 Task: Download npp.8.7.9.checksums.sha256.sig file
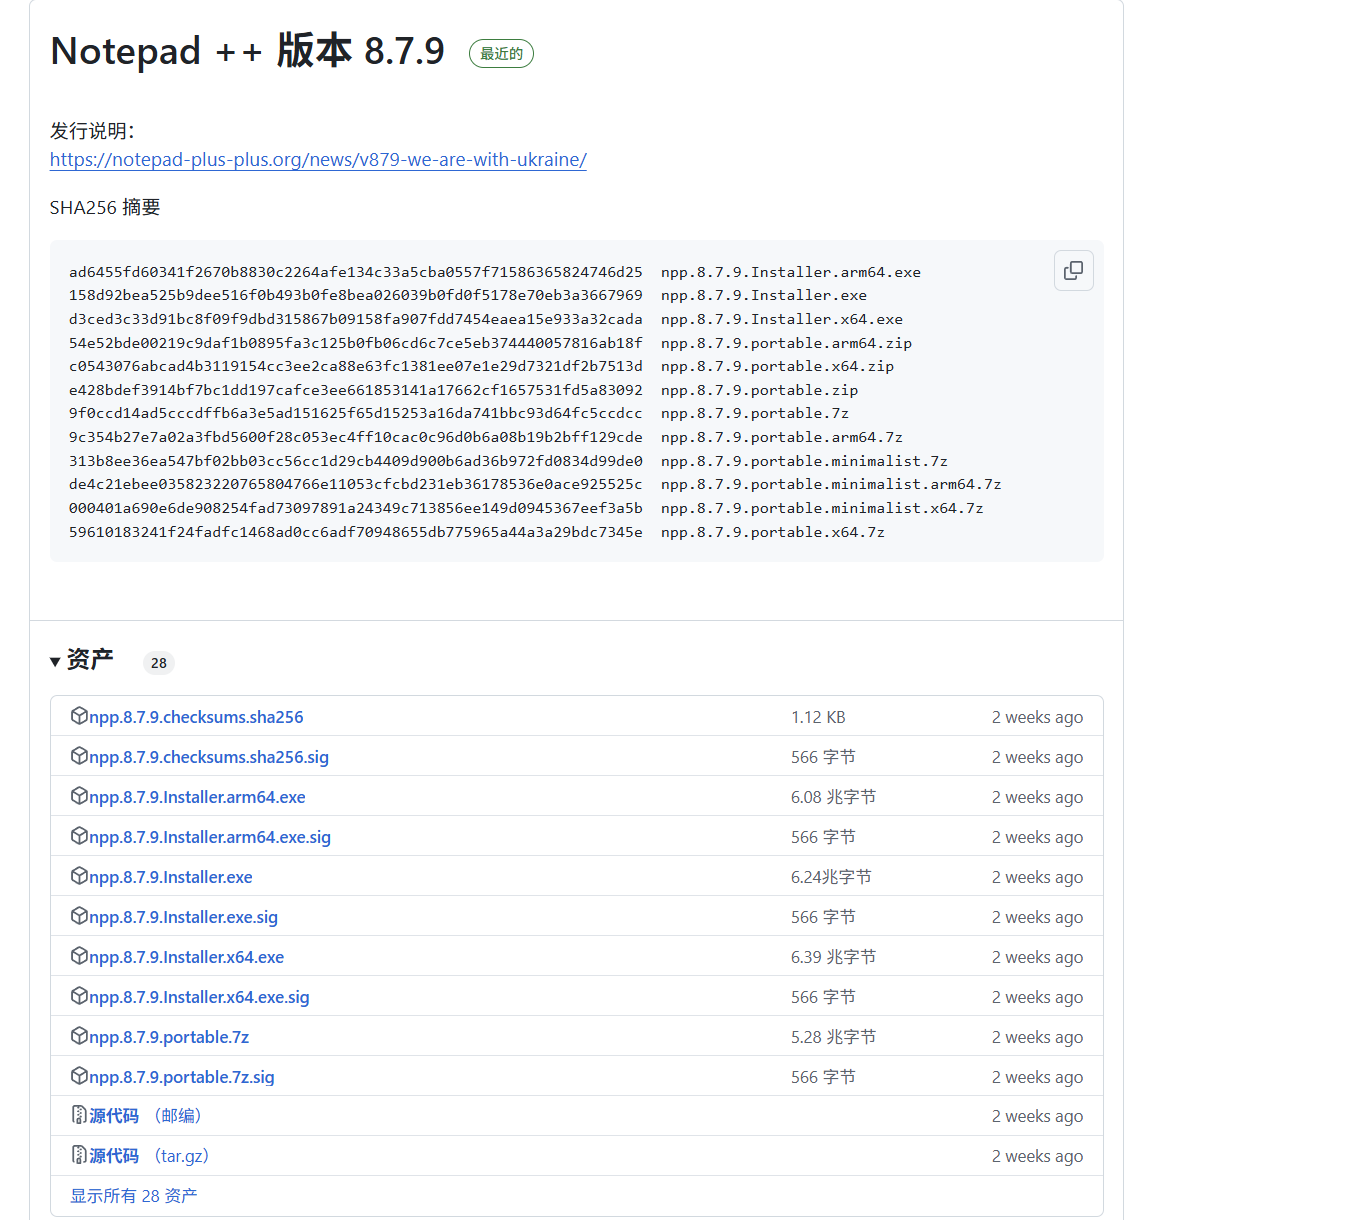[x=209, y=757]
